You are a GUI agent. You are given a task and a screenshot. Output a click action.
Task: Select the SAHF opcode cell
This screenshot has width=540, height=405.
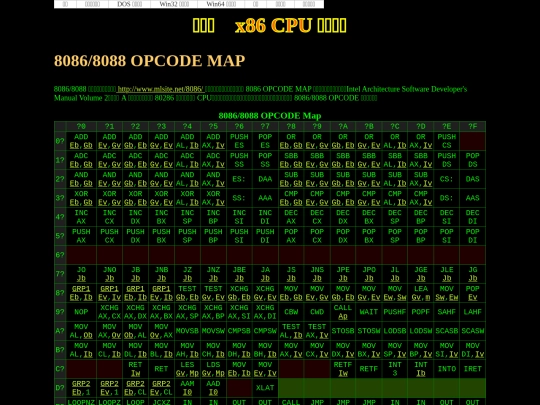click(446, 312)
